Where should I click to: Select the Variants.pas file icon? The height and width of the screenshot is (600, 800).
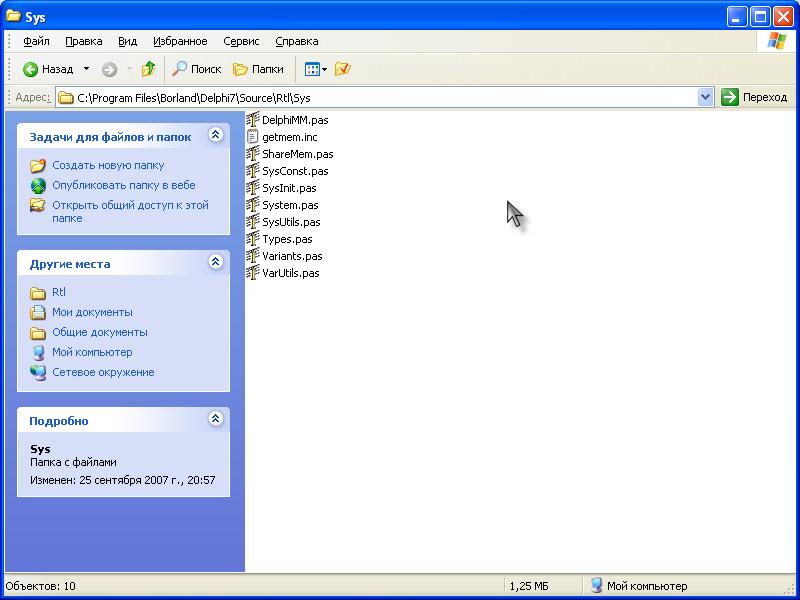[x=253, y=256]
